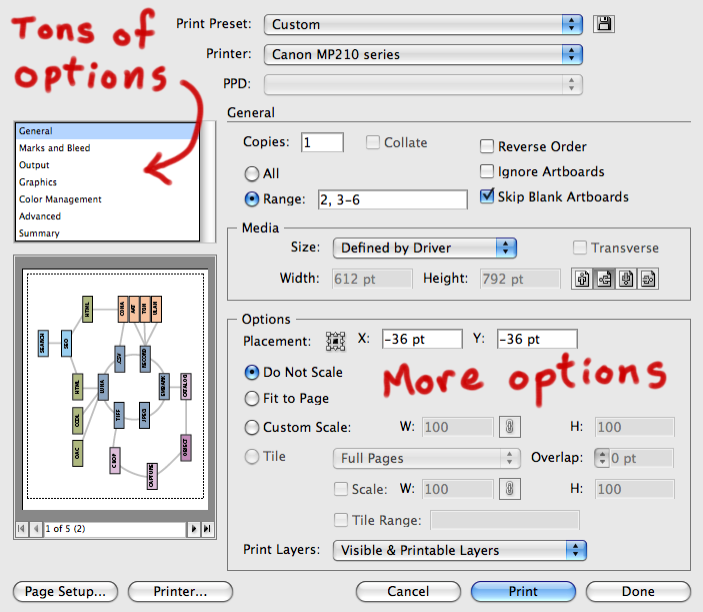Viewport: 703px width, 612px height.
Task: Select the landscape left orientation icon
Action: [x=604, y=279]
